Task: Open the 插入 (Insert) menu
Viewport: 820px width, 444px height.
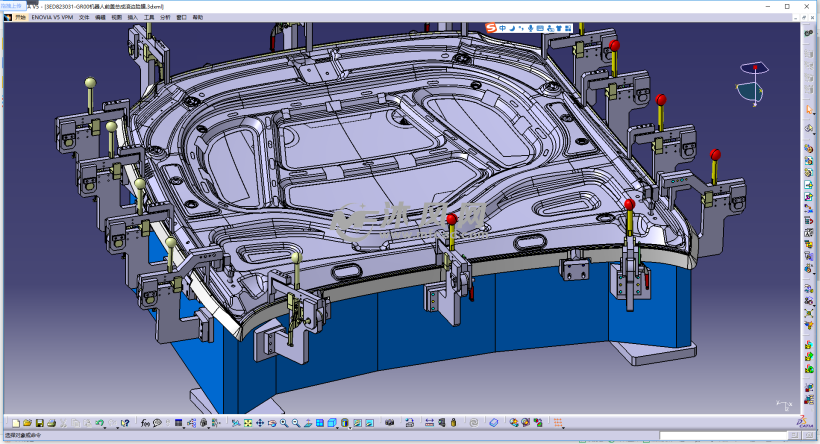Action: 133,17
